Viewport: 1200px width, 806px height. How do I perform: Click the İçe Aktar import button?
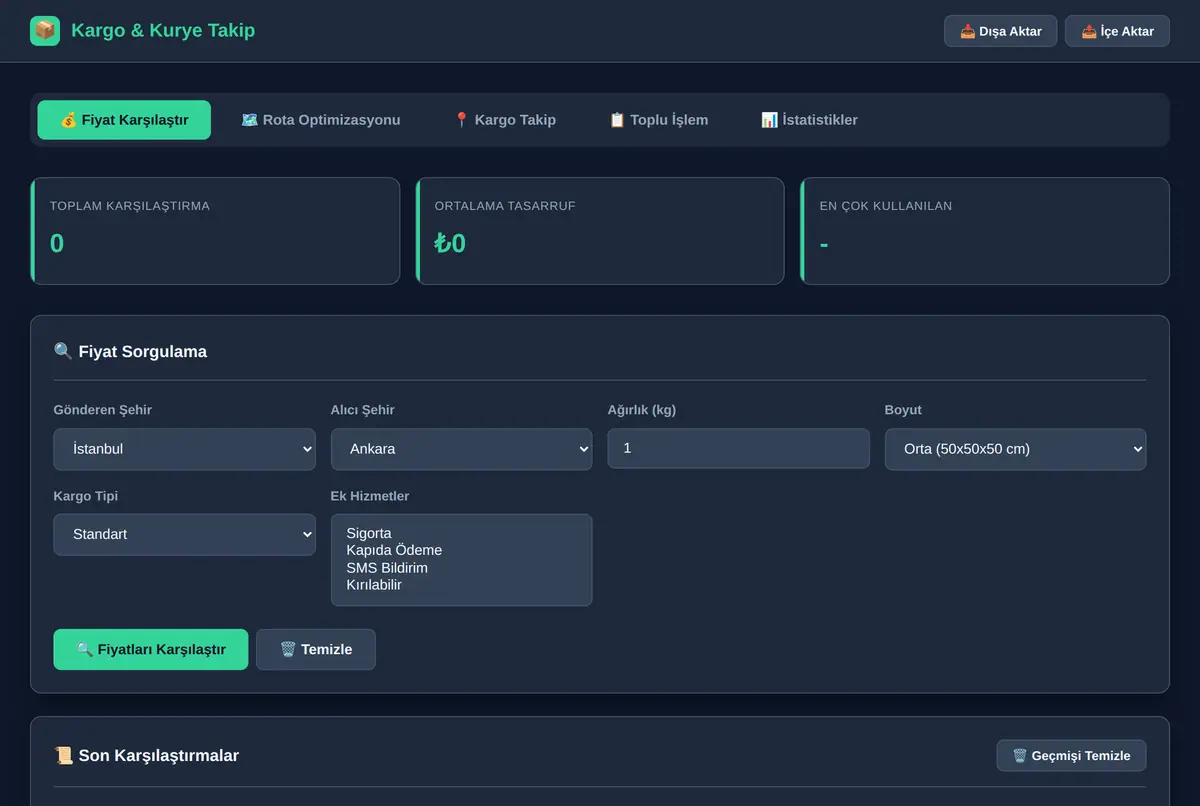click(x=1117, y=31)
